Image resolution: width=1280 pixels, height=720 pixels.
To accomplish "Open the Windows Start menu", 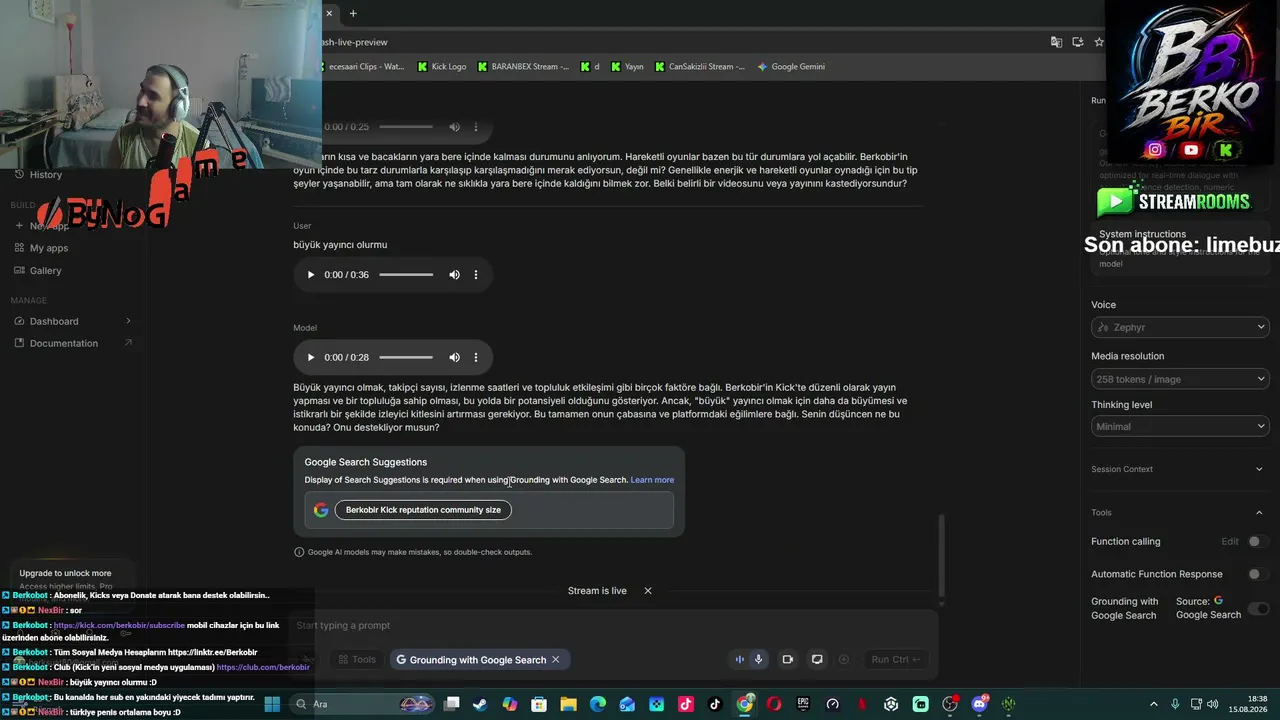I will point(272,704).
